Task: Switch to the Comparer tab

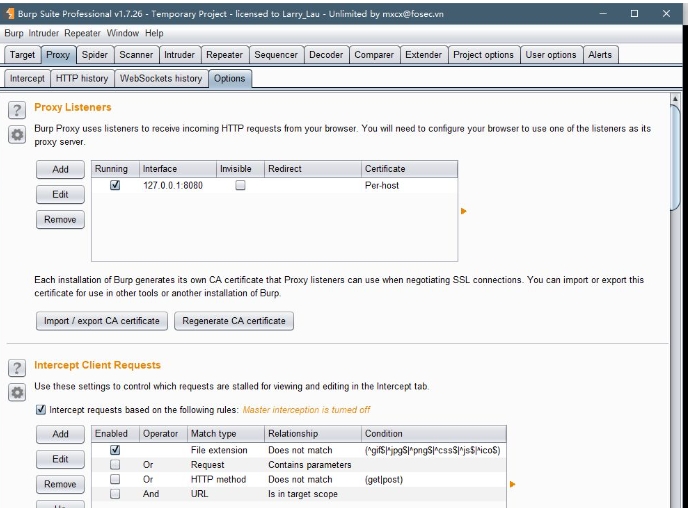Action: coord(374,55)
